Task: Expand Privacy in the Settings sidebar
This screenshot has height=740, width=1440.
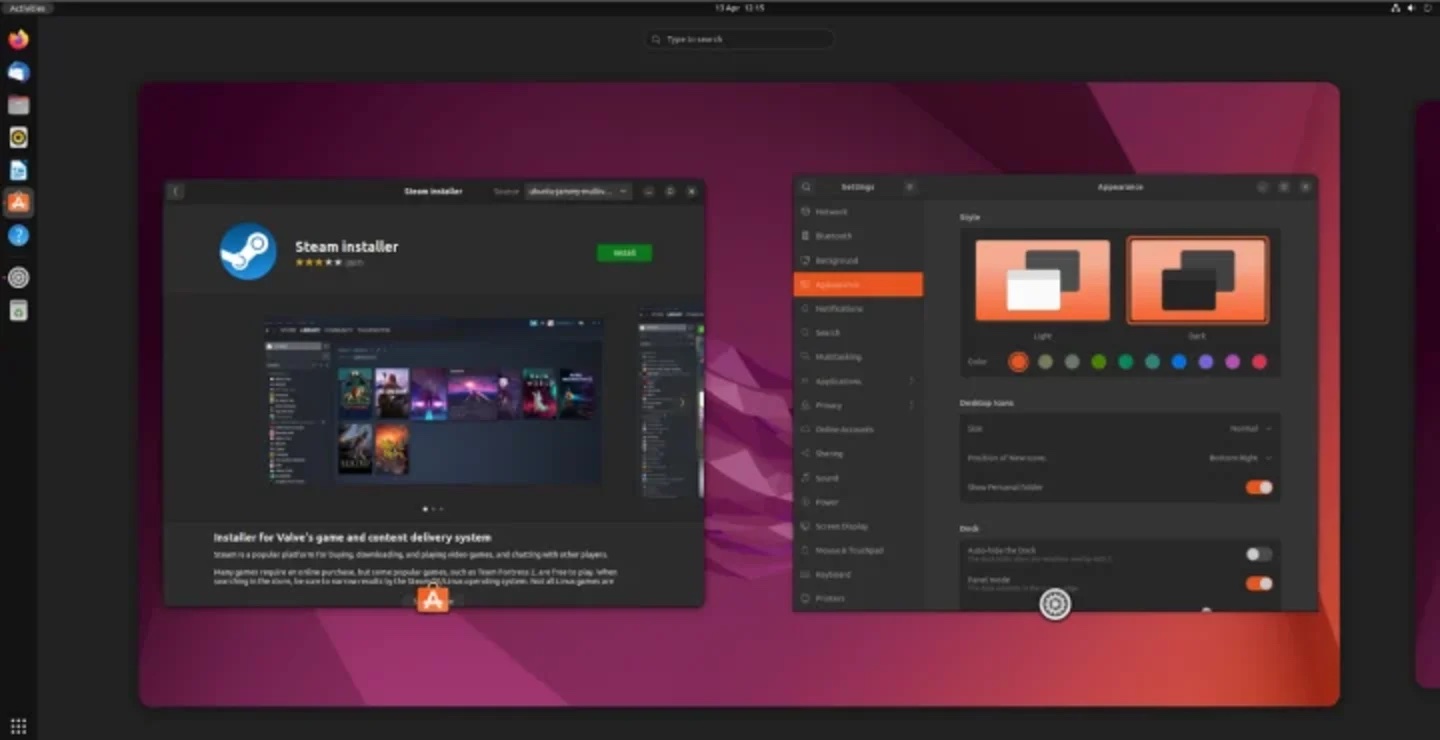Action: point(858,405)
